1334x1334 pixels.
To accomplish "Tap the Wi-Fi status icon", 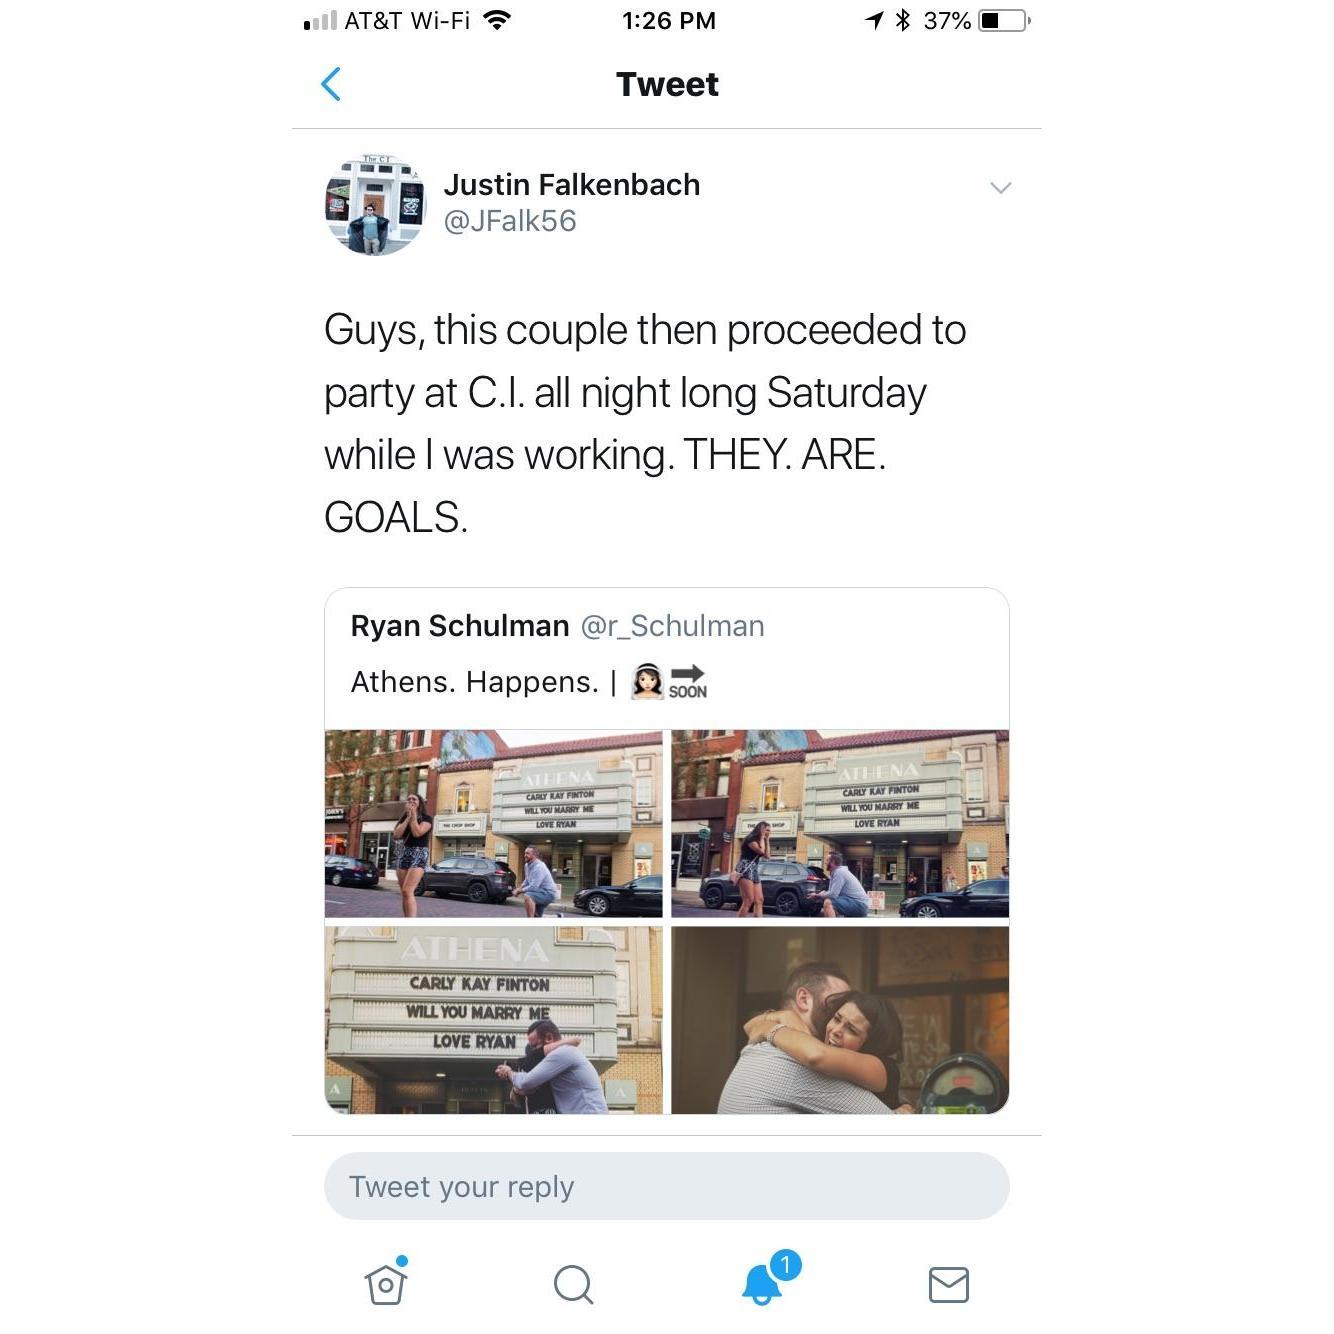I will coord(496,20).
